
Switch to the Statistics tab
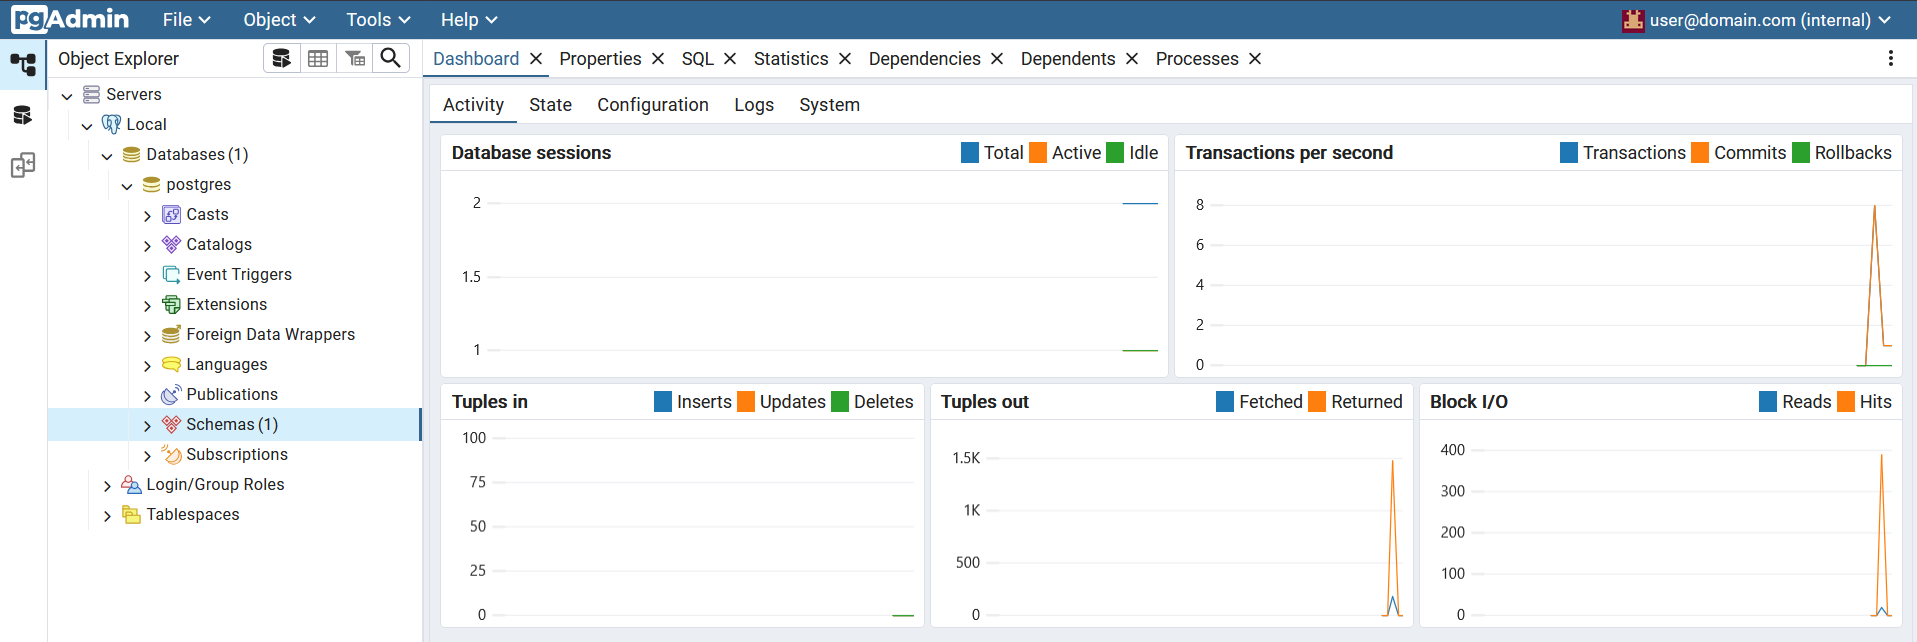tap(791, 59)
